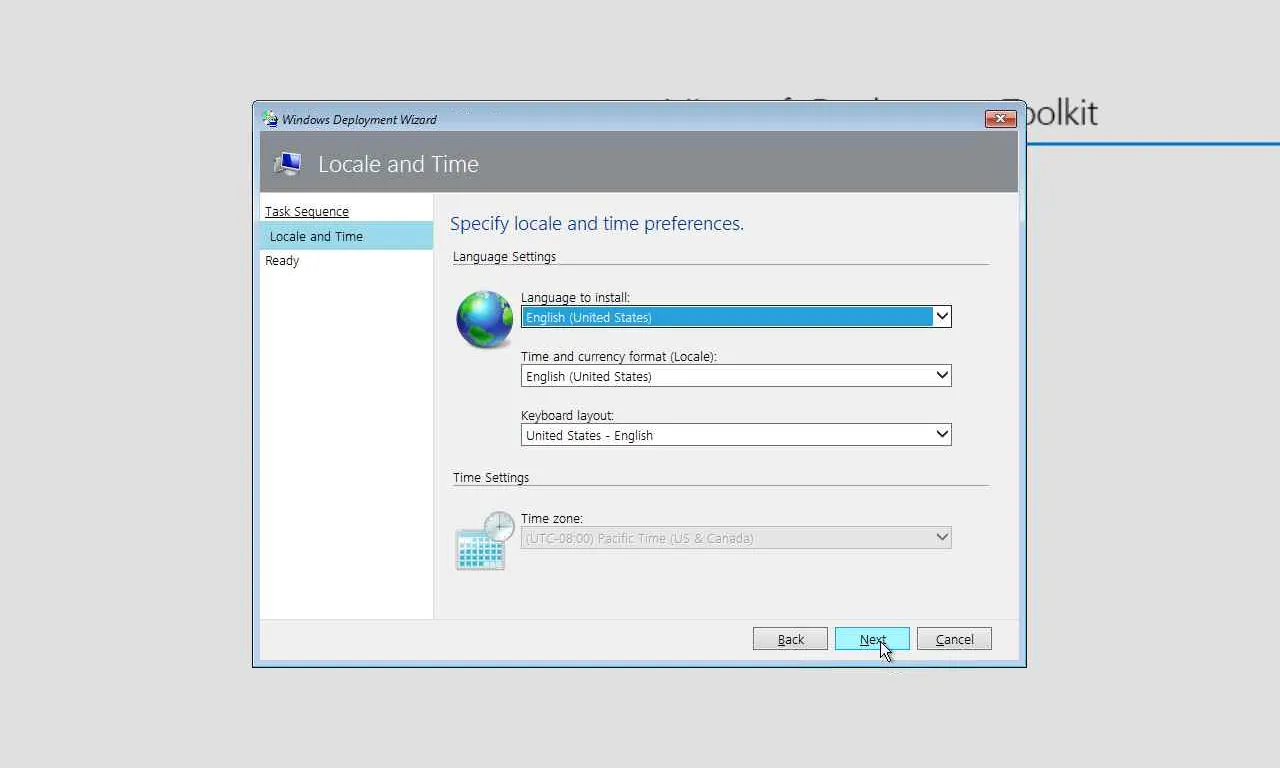This screenshot has height=768, width=1280.
Task: Click the 'Specify locale and time preferences.' heading
Action: click(x=597, y=223)
